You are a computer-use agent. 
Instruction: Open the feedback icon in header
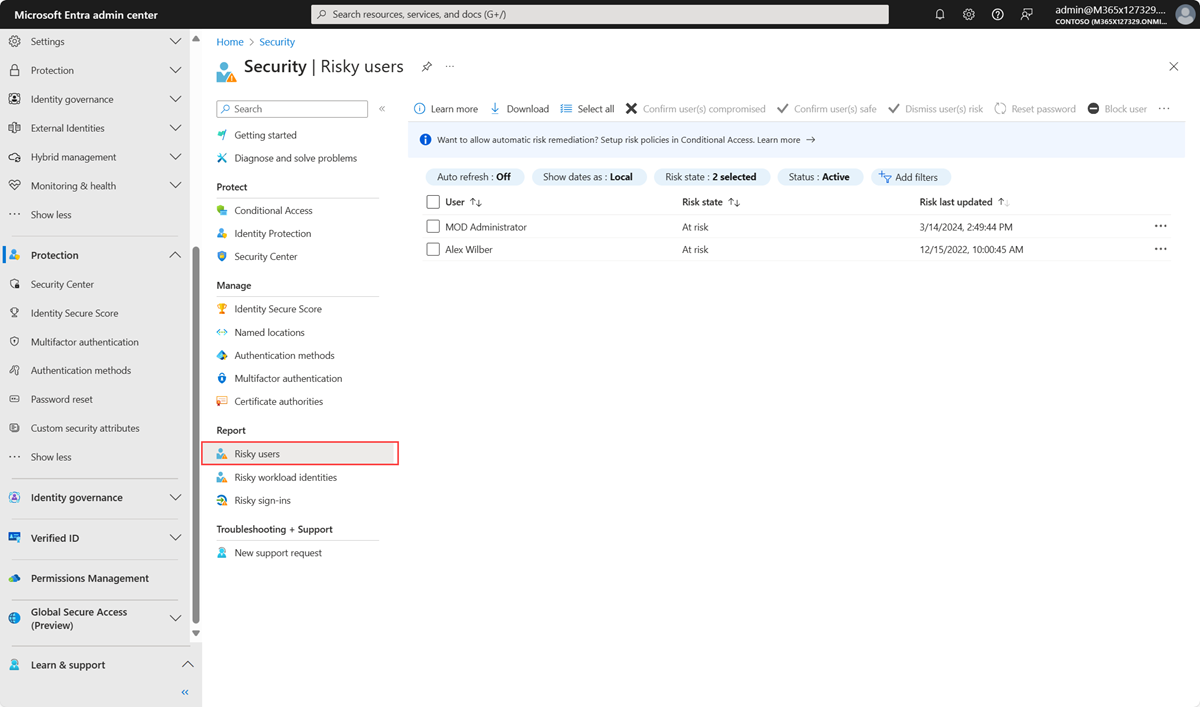(1027, 14)
